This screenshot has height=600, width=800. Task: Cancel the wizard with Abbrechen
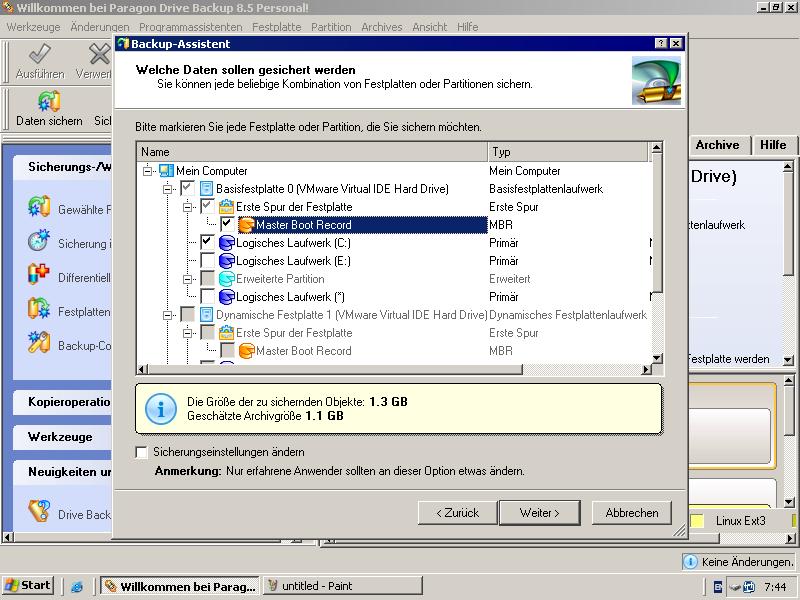pyautogui.click(x=632, y=513)
